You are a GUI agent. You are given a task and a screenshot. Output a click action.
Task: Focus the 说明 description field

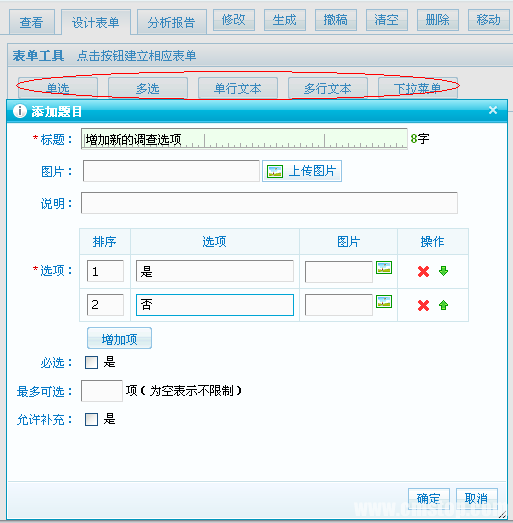[x=269, y=202]
